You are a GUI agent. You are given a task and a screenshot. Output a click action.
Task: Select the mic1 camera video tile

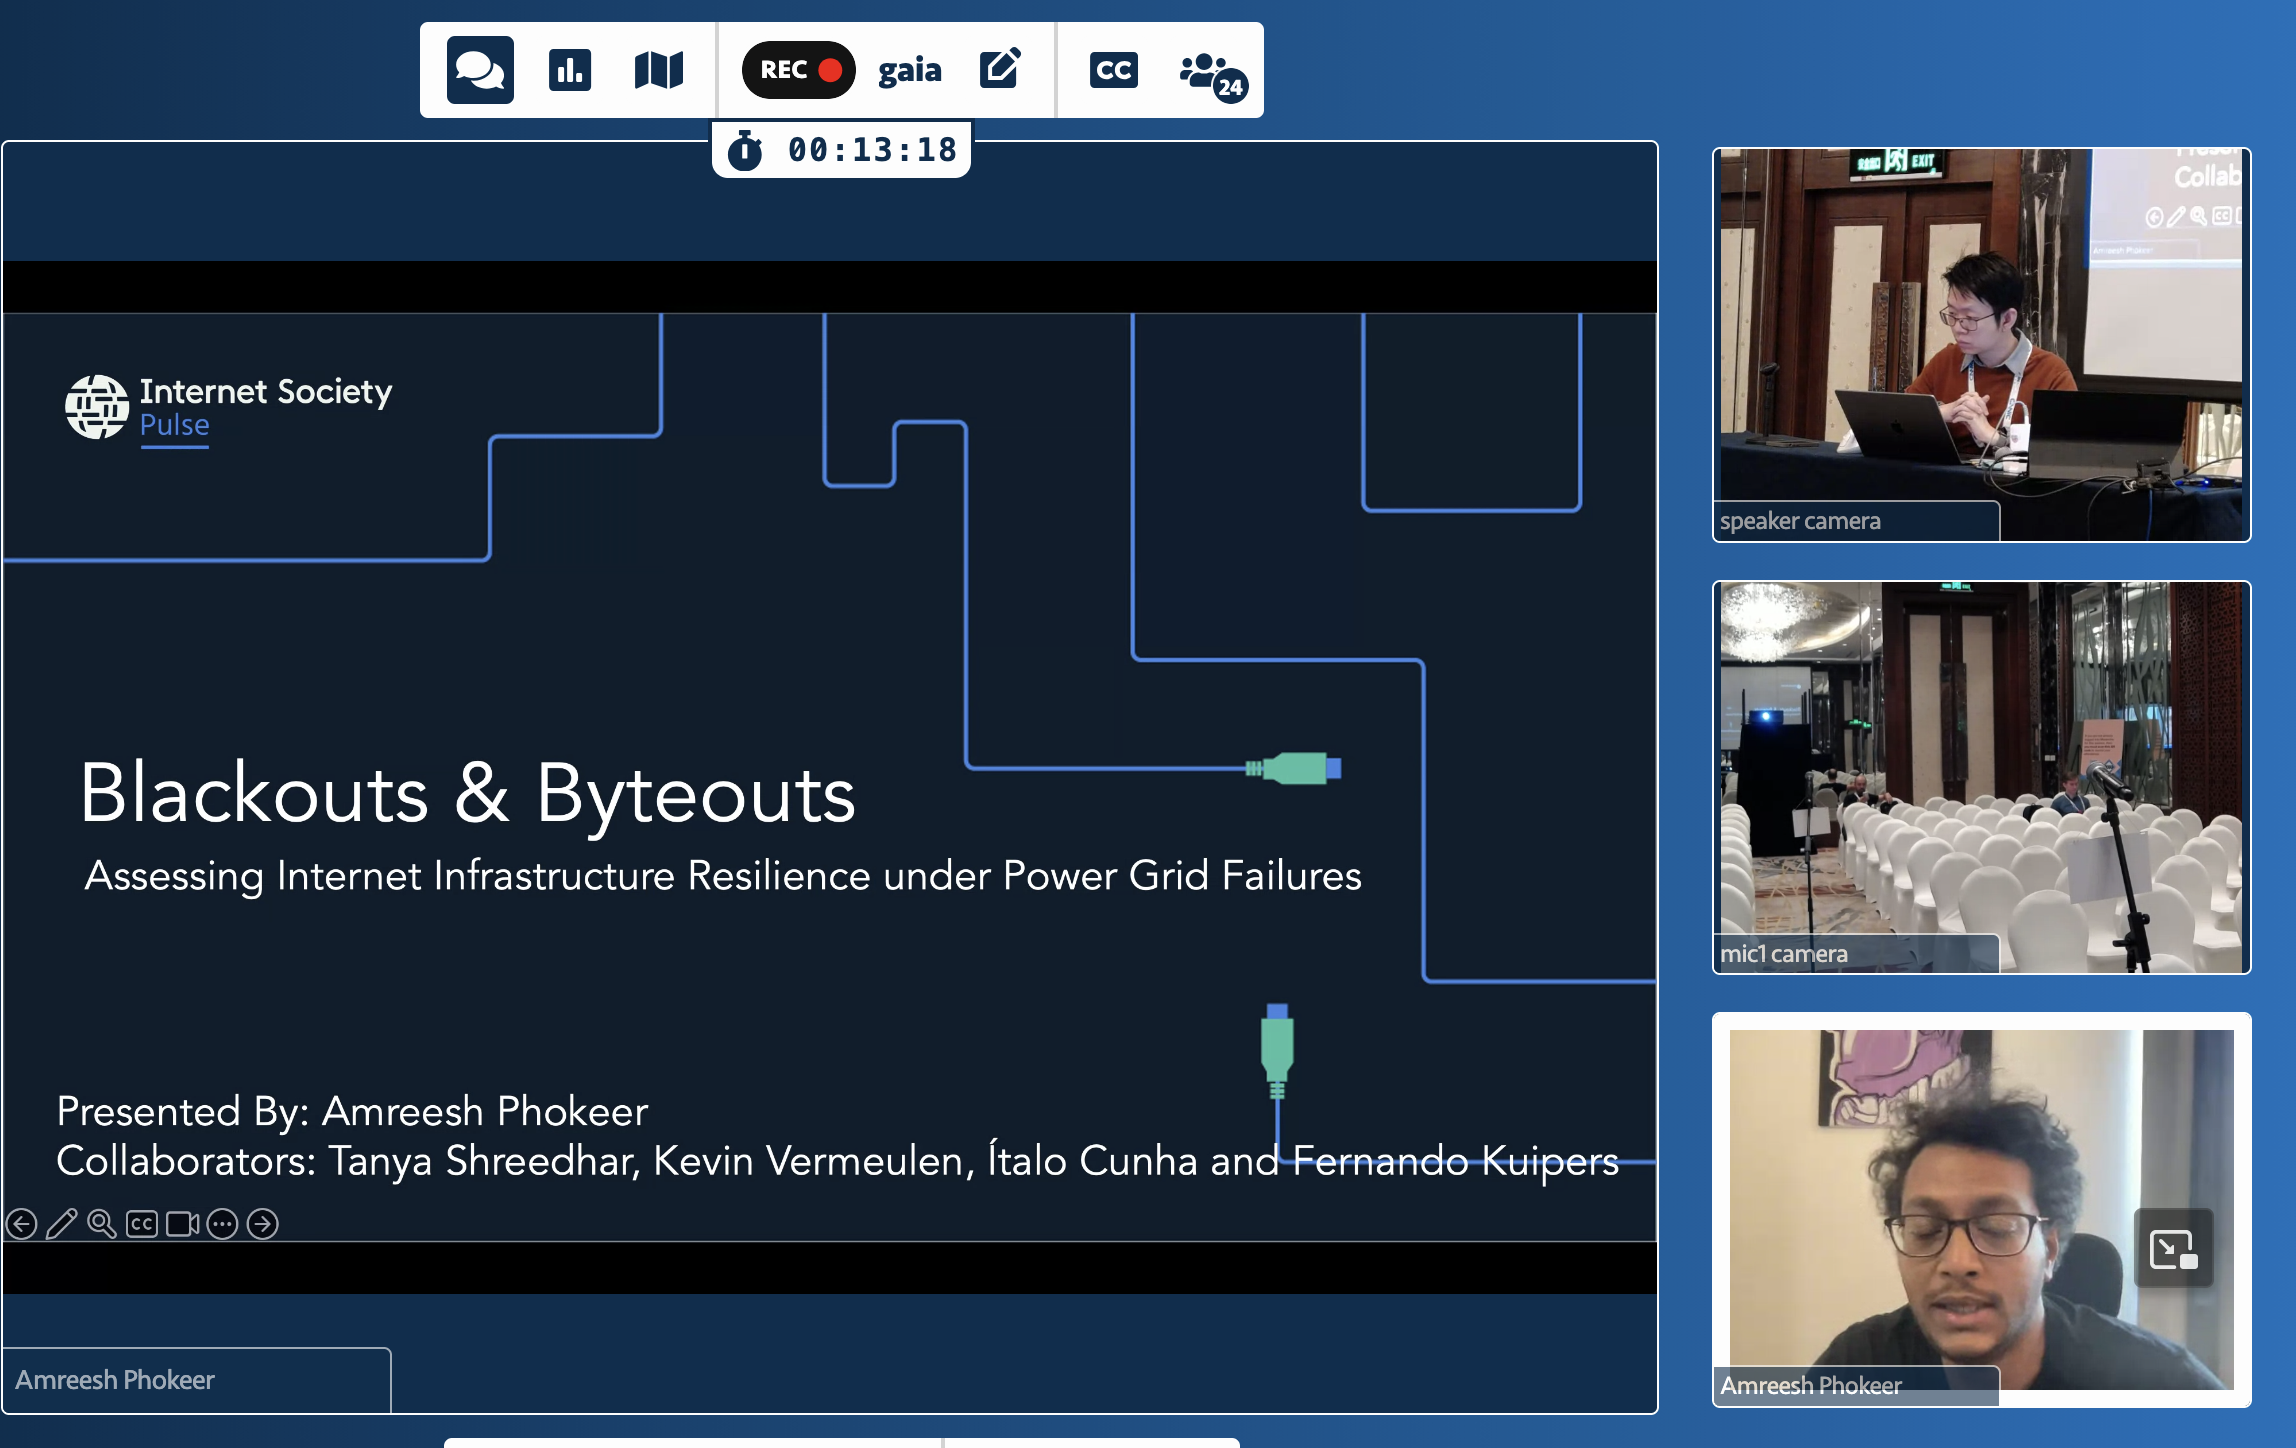(x=1981, y=777)
